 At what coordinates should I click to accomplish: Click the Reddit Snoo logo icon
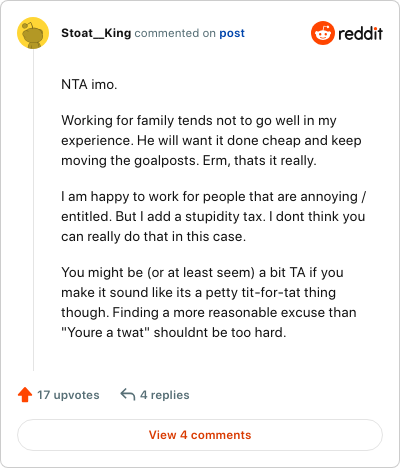[x=323, y=33]
